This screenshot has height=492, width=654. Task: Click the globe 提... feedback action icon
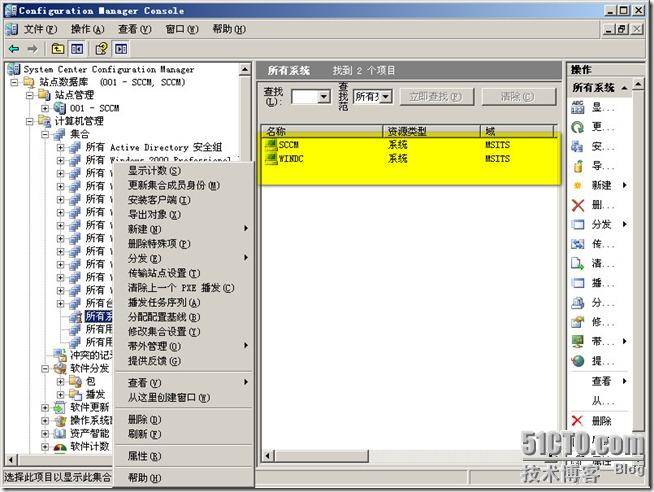[578, 361]
